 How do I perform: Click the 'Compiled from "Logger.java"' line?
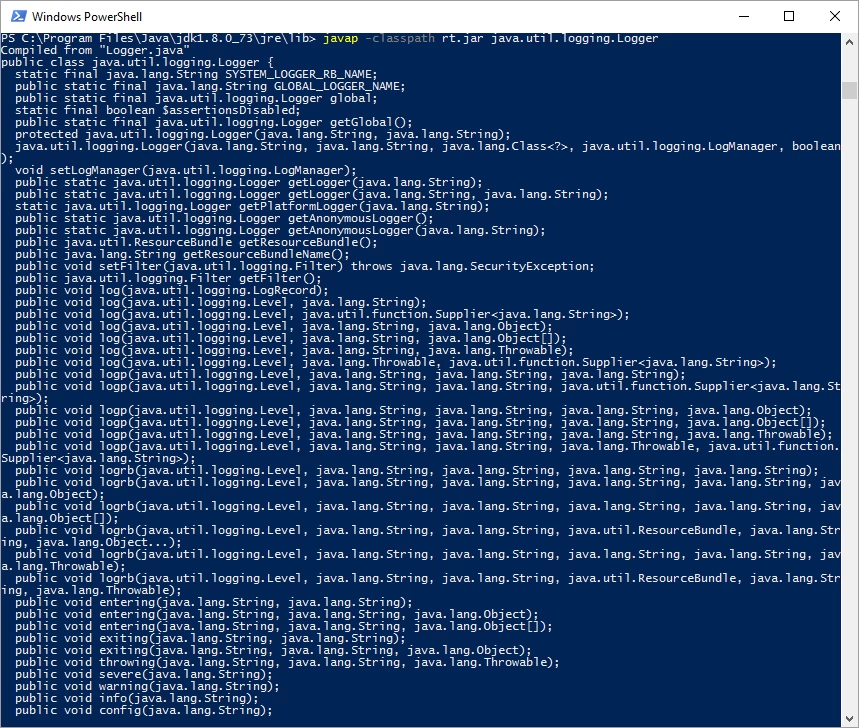click(95, 50)
